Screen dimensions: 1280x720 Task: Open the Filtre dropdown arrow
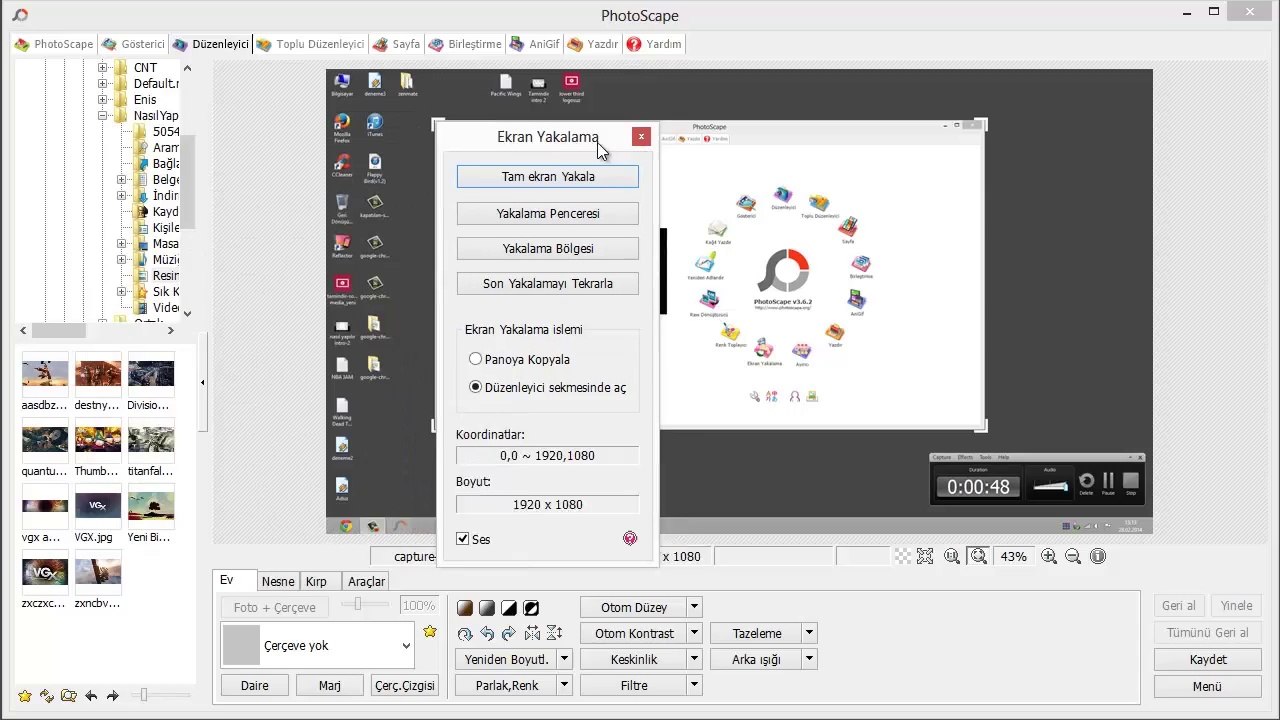tap(694, 685)
